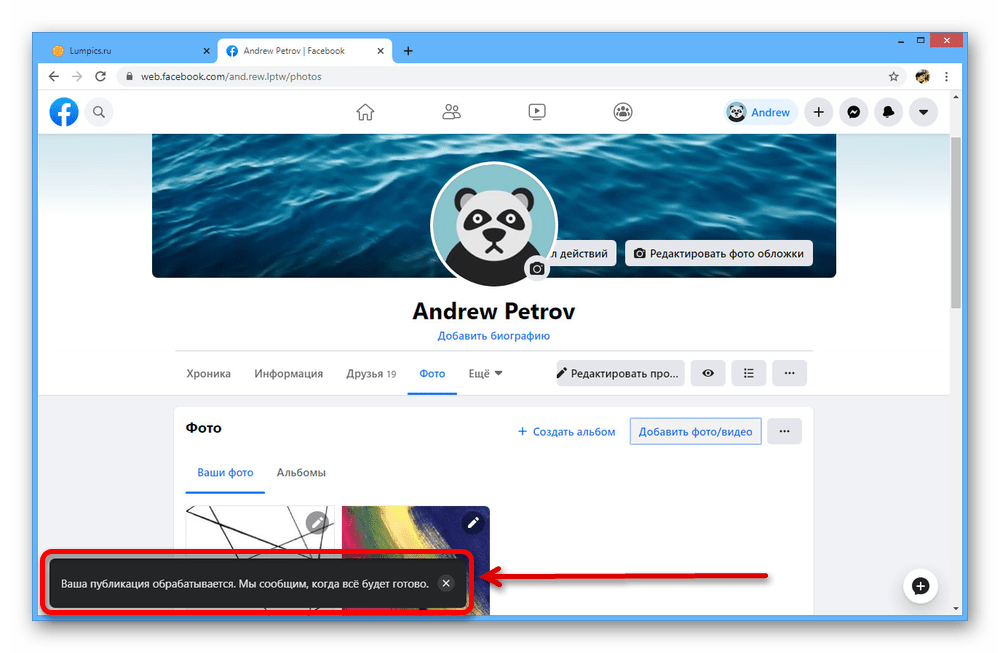Open Facebook Home feed icon
This screenshot has height=653, width=1000.
(365, 112)
